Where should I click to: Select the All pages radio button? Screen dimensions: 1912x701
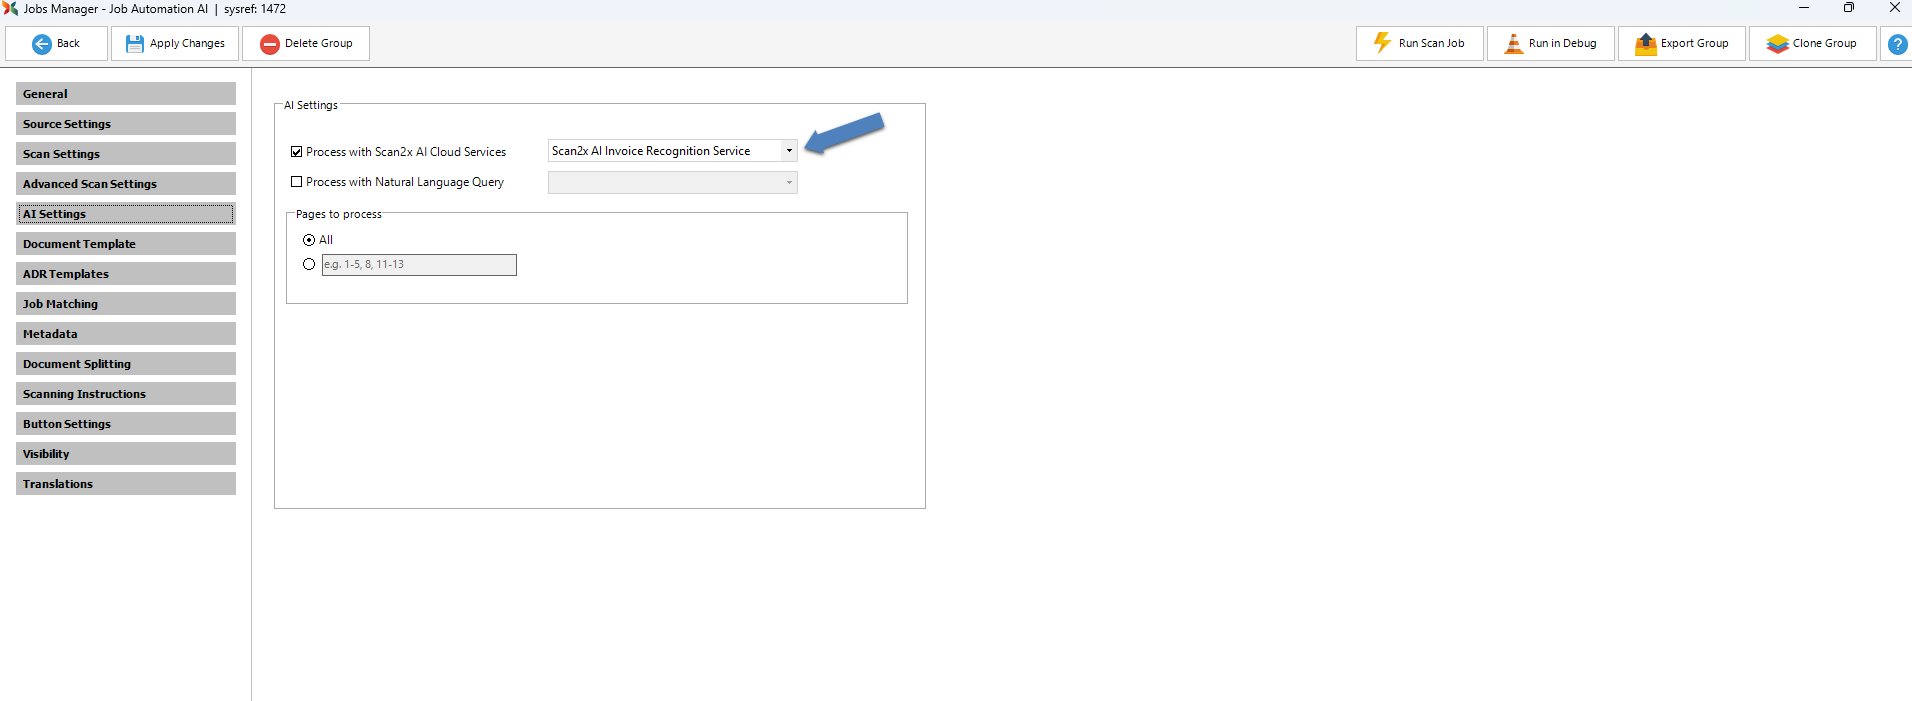tap(309, 240)
